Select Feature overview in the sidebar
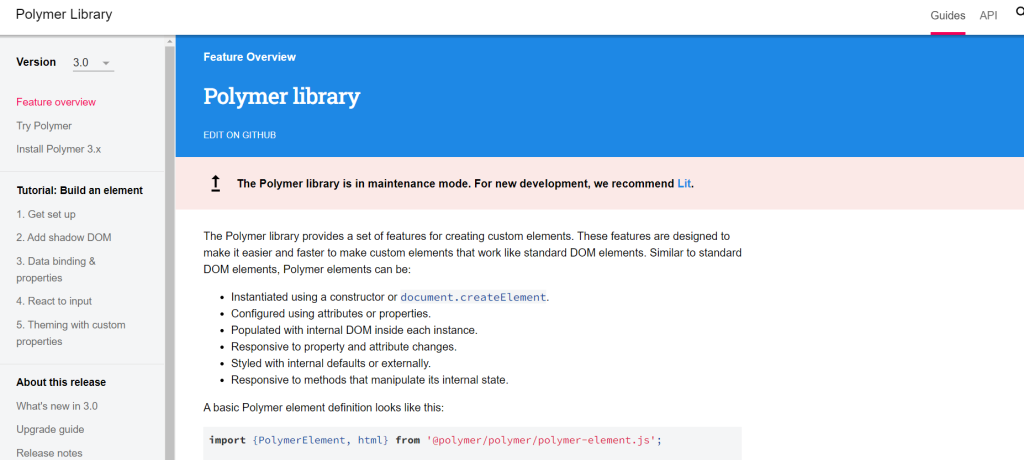Screen dimensions: 1024x460 [56, 102]
